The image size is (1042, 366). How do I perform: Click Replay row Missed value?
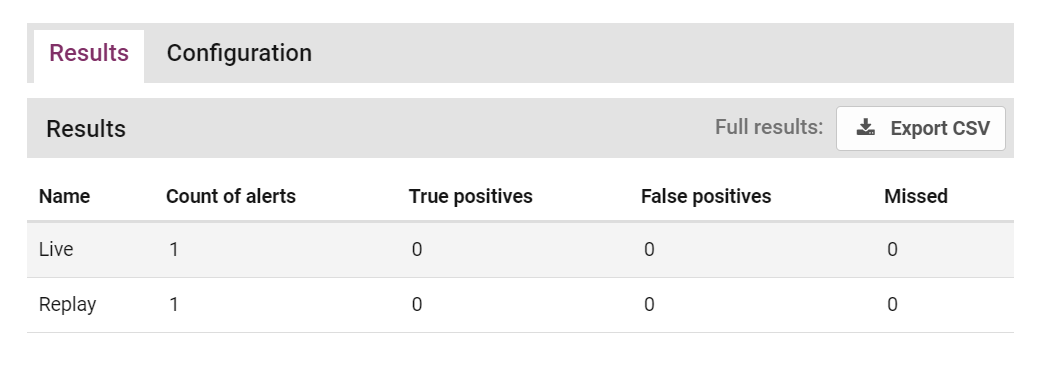[x=892, y=305]
